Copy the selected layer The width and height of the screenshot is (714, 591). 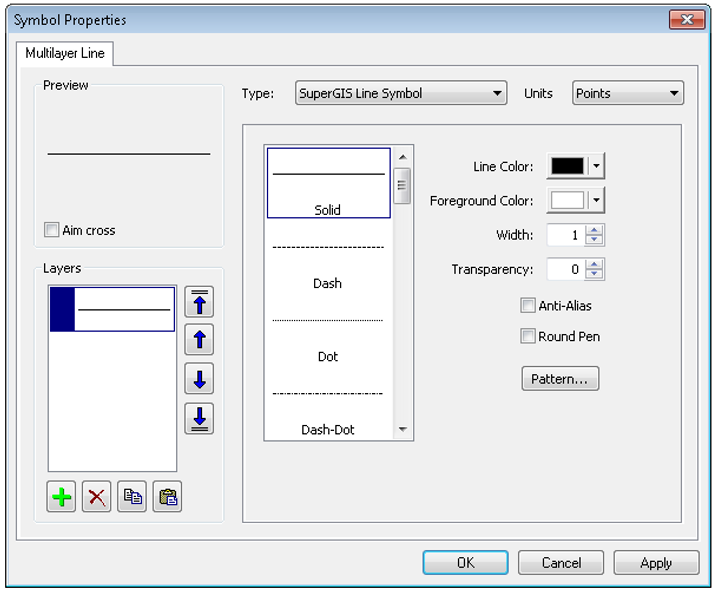[x=132, y=498]
